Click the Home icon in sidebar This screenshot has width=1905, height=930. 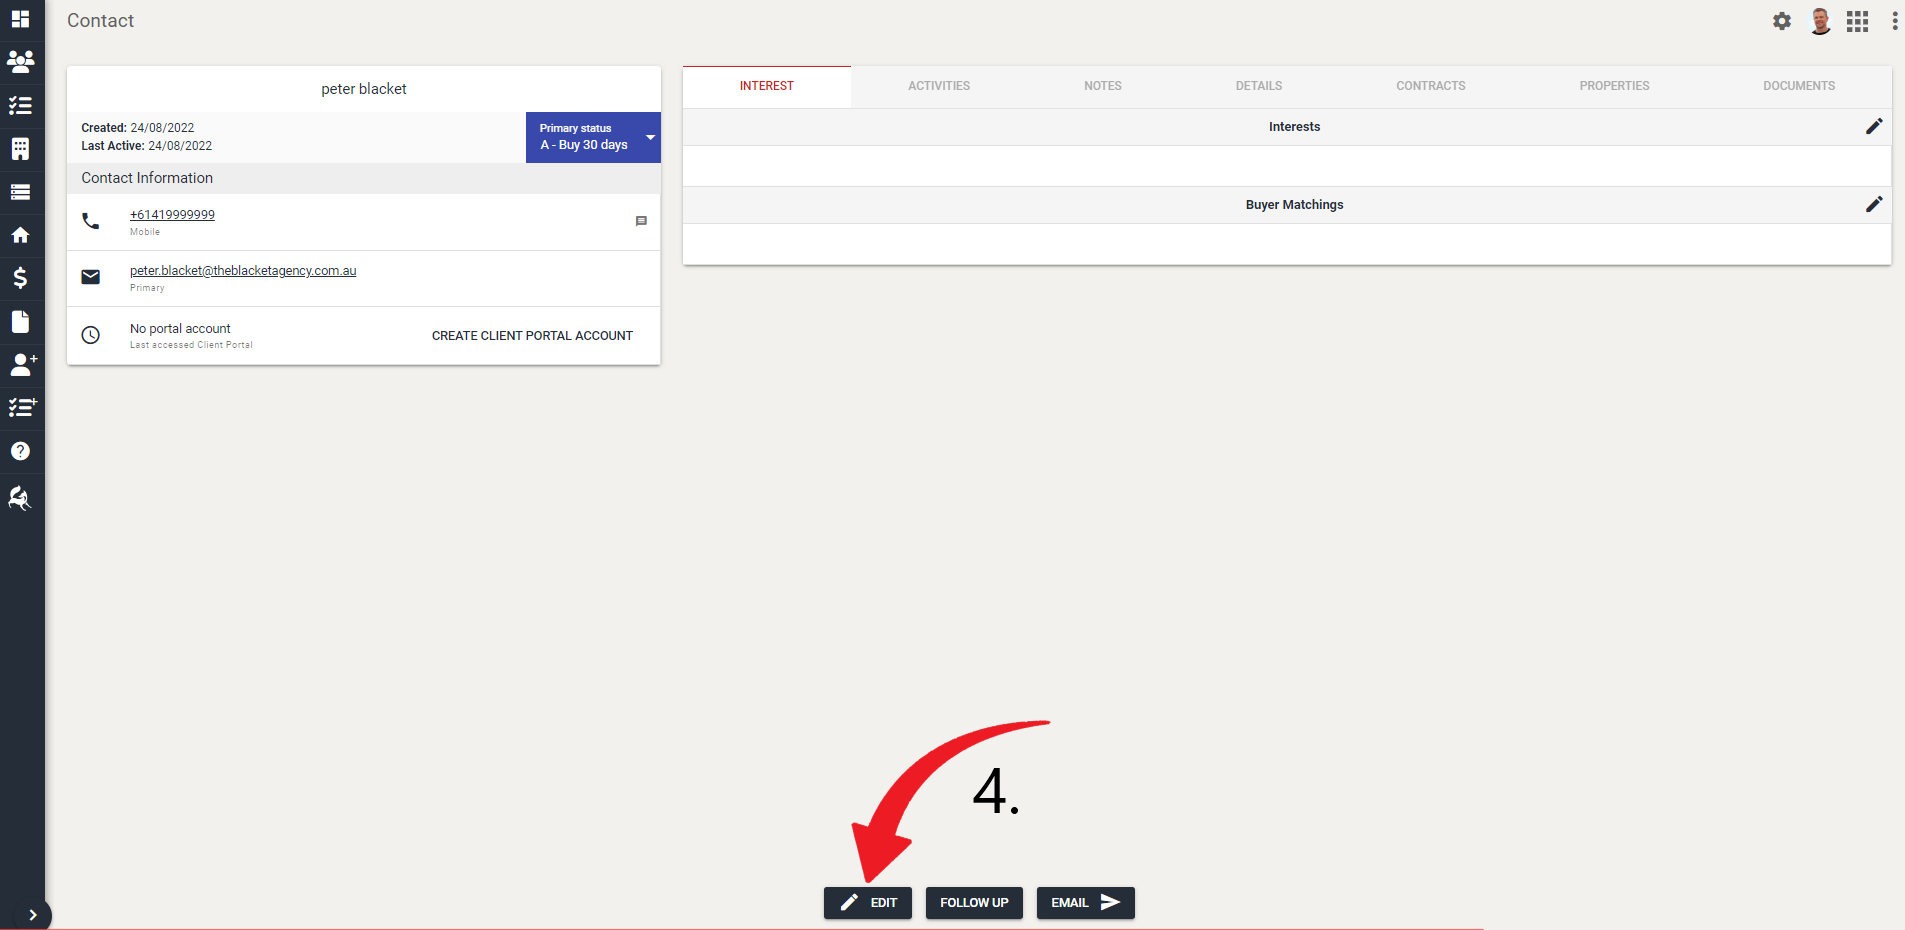[20, 235]
